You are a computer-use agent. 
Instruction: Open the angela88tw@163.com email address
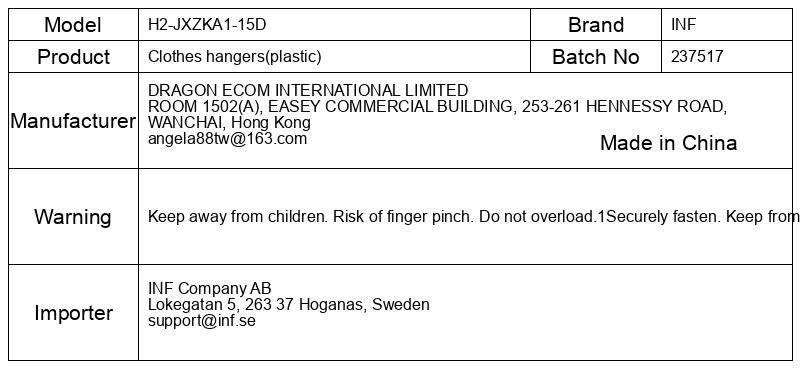(228, 139)
